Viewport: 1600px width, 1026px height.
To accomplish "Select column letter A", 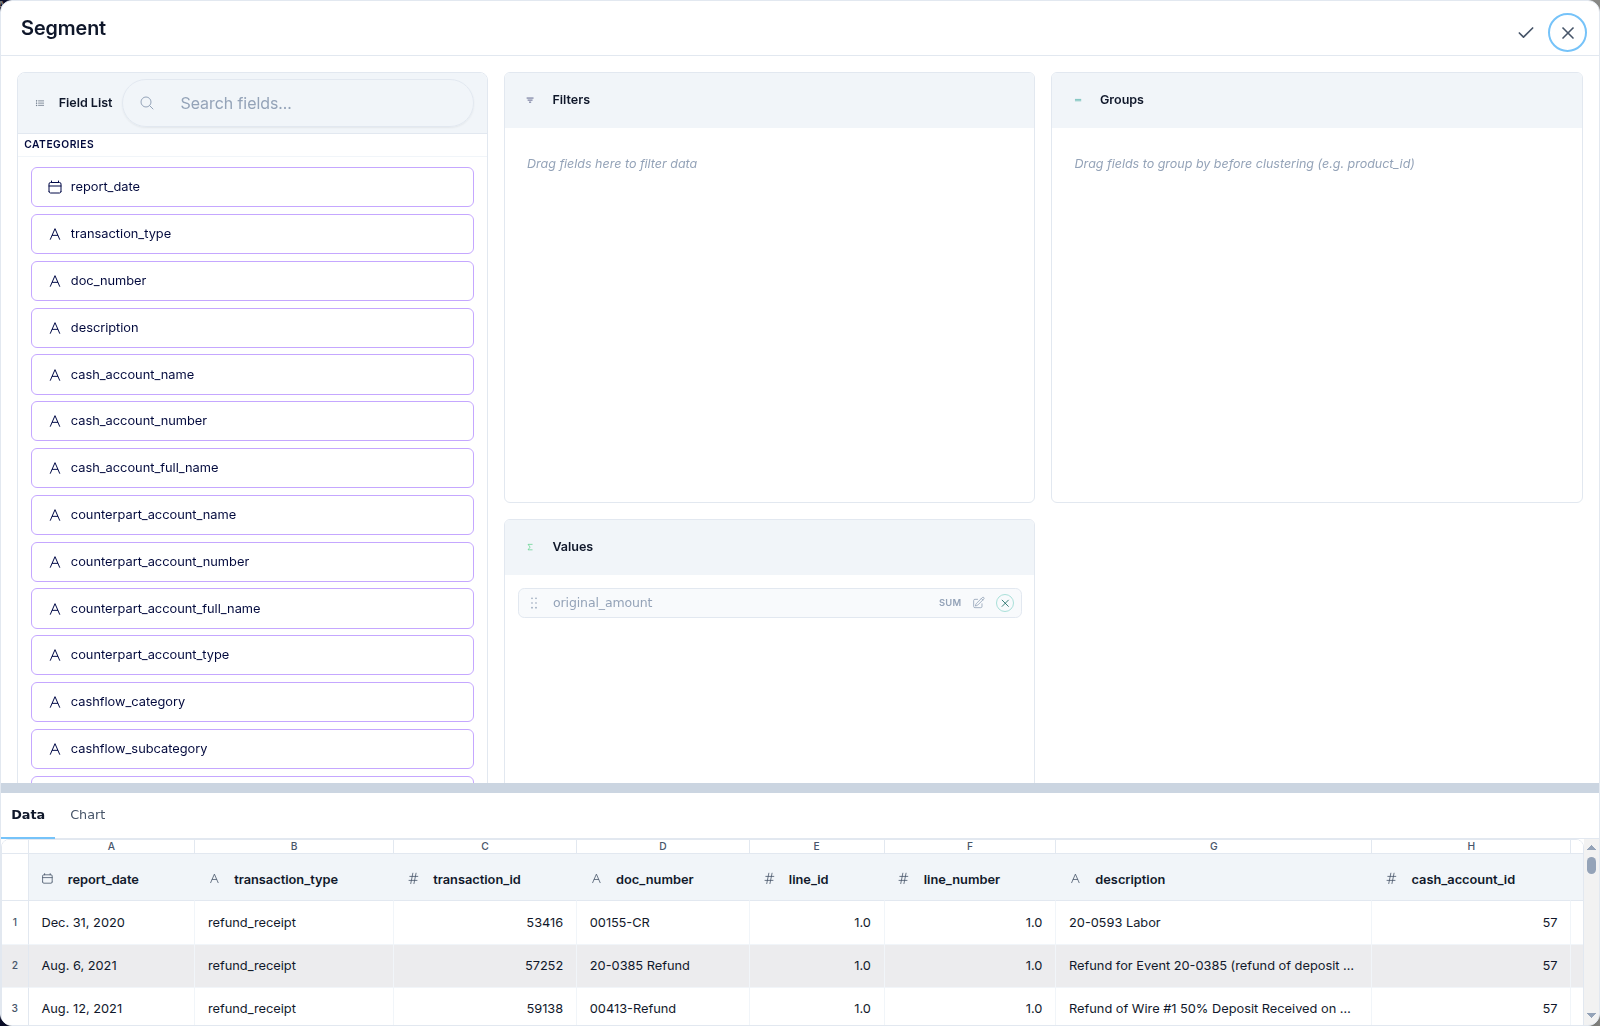I will pos(111,846).
